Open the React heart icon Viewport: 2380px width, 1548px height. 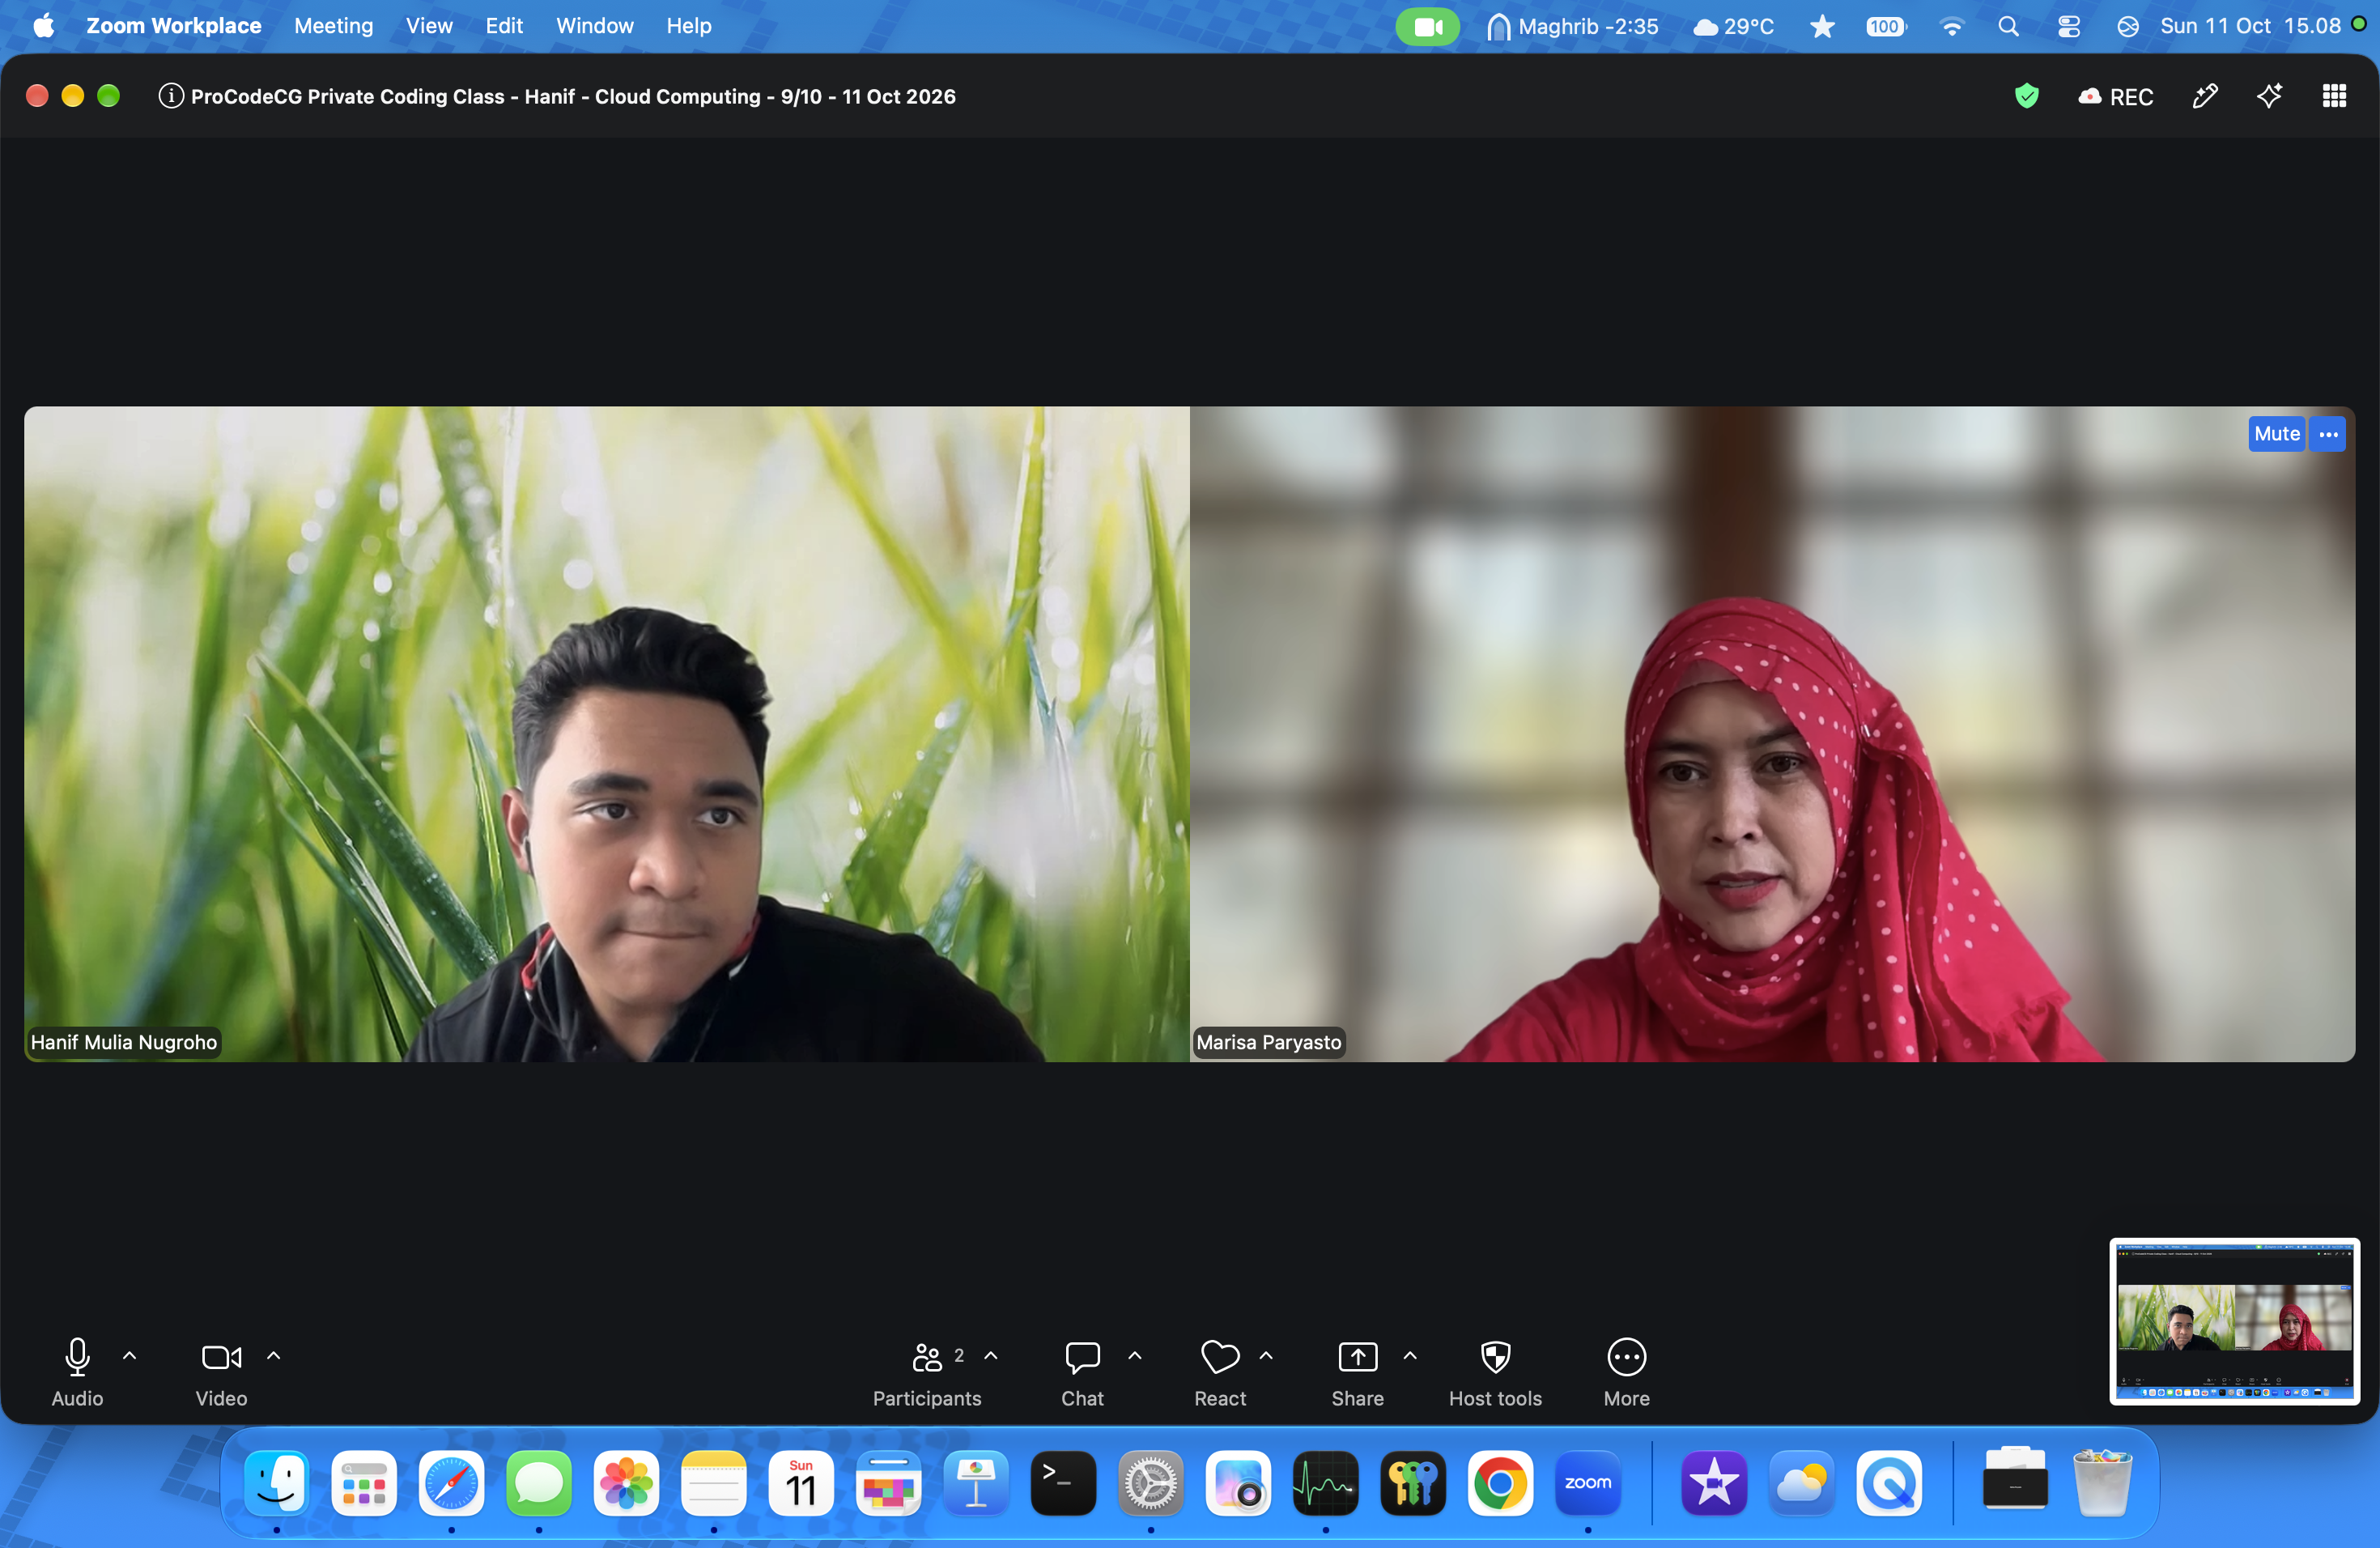1220,1373
